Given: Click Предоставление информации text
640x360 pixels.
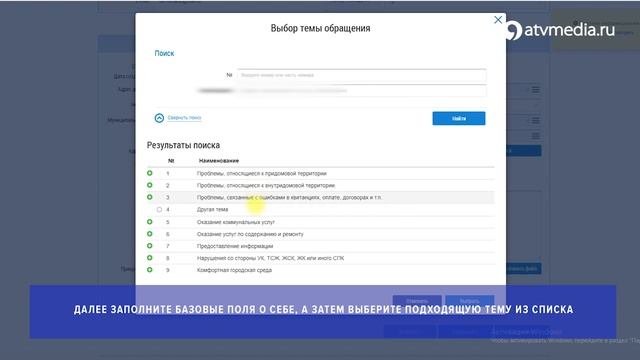Looking at the screenshot, I should 235,246.
